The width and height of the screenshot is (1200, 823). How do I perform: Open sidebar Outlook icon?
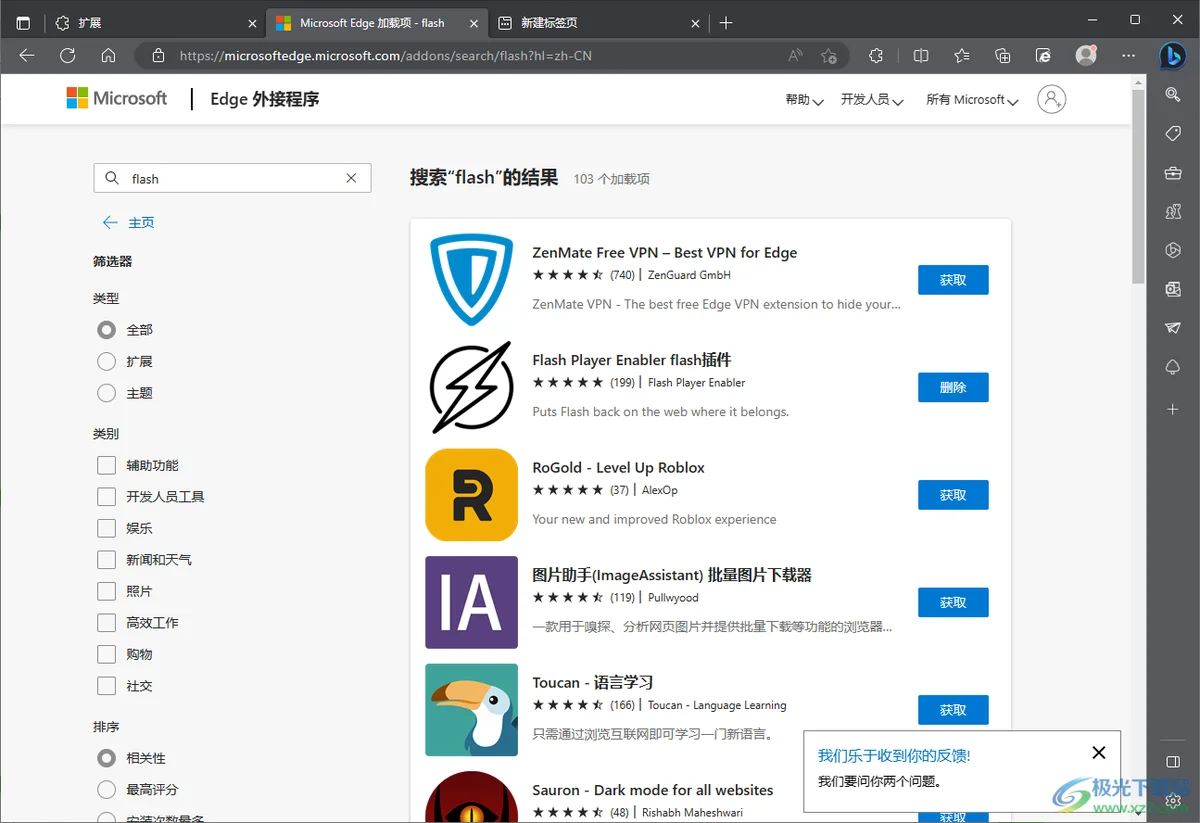click(1173, 289)
